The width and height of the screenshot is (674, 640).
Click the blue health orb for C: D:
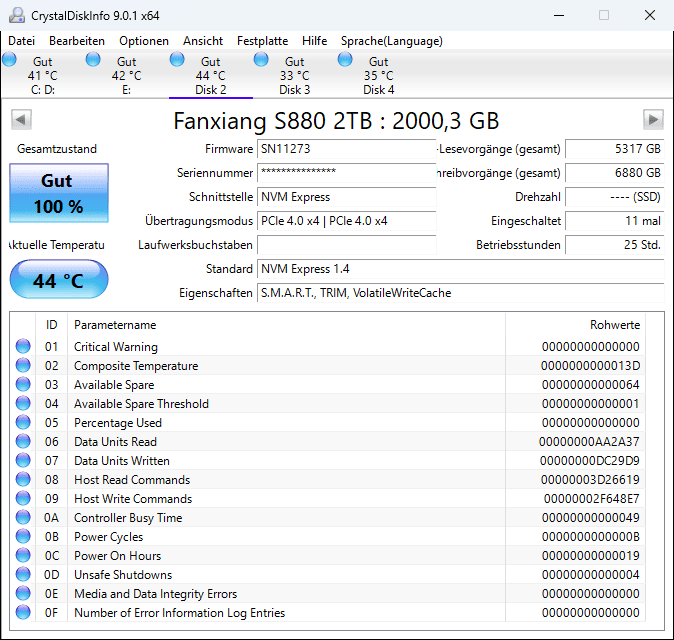click(x=9, y=60)
